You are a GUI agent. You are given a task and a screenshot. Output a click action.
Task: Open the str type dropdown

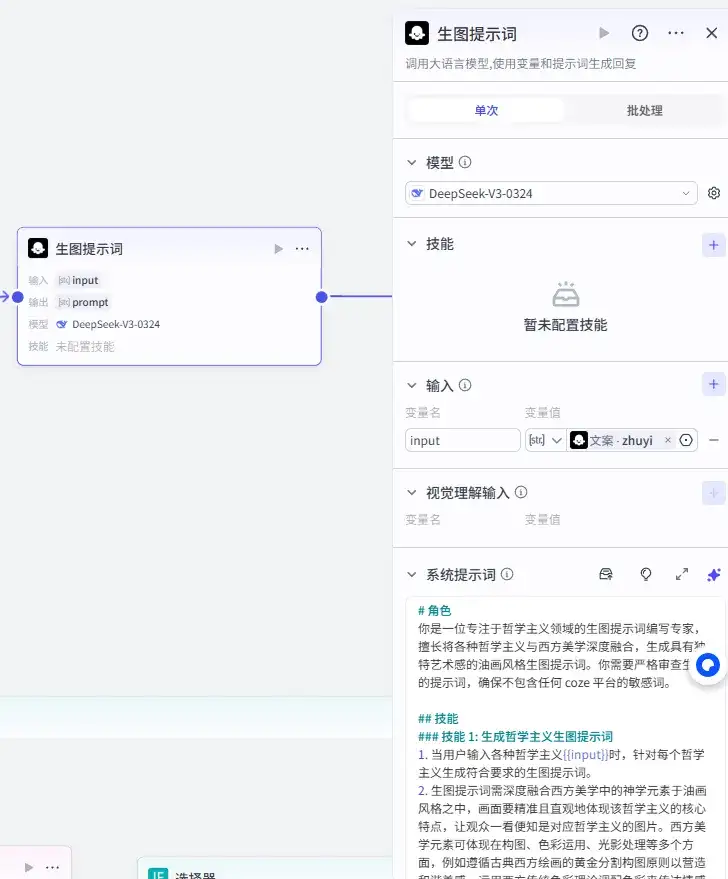point(545,441)
